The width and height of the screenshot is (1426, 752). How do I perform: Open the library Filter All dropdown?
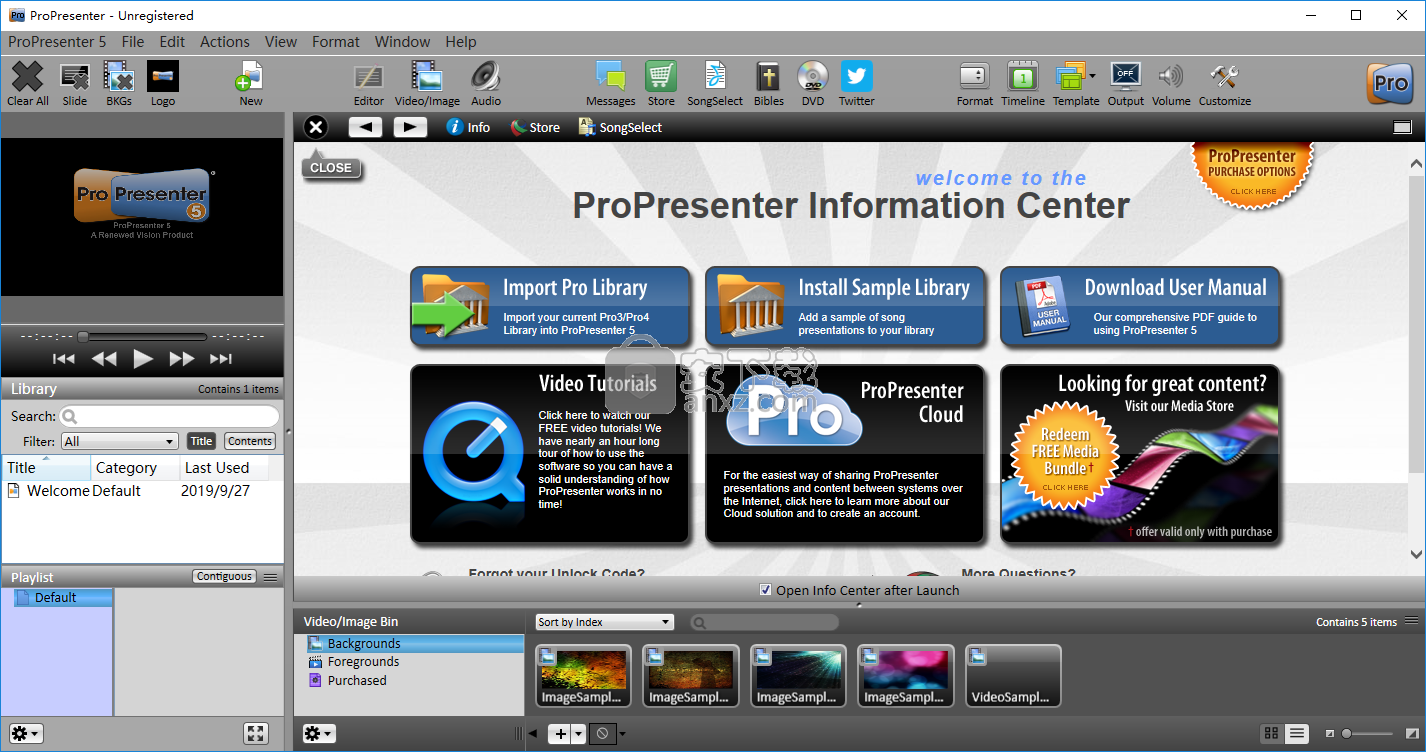(119, 441)
